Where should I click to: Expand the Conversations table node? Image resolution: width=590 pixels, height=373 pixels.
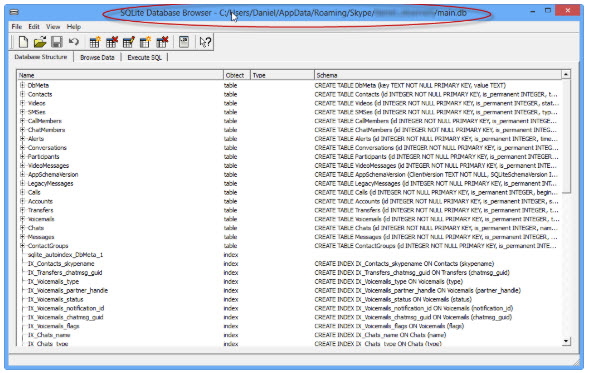(22, 148)
